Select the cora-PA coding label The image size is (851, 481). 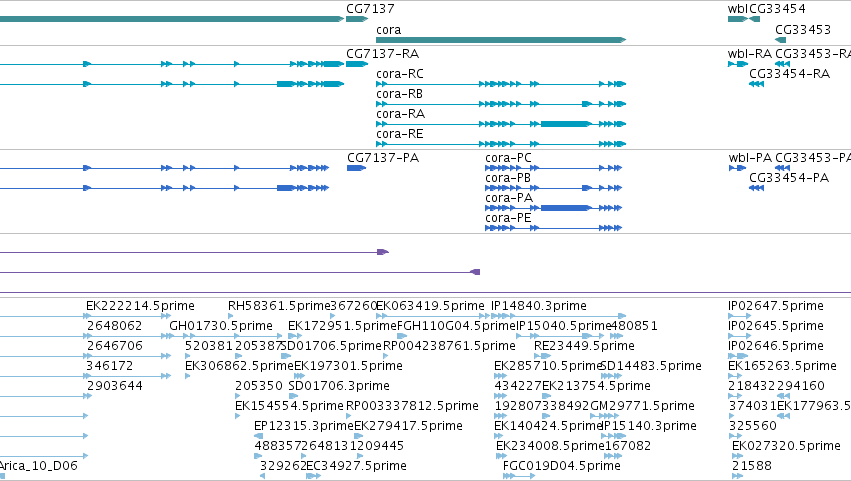[509, 198]
